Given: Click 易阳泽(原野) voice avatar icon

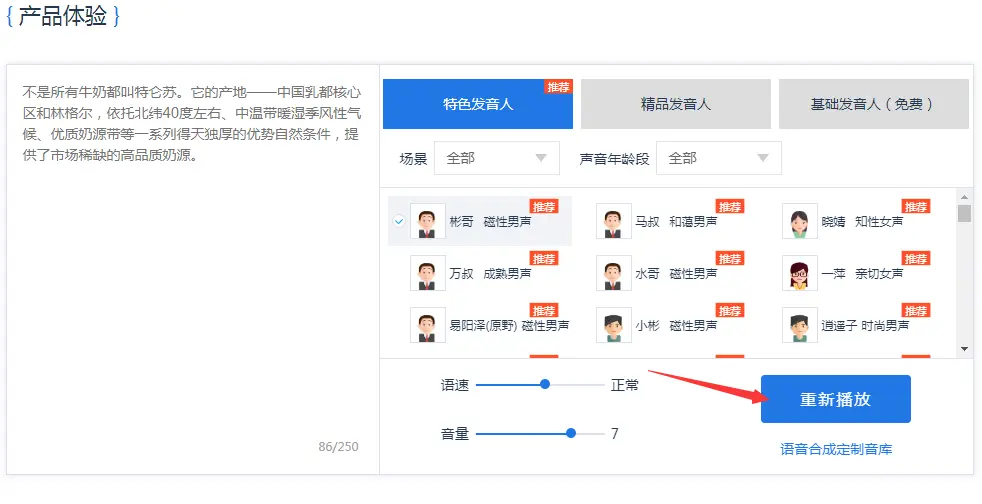Looking at the screenshot, I should [428, 325].
